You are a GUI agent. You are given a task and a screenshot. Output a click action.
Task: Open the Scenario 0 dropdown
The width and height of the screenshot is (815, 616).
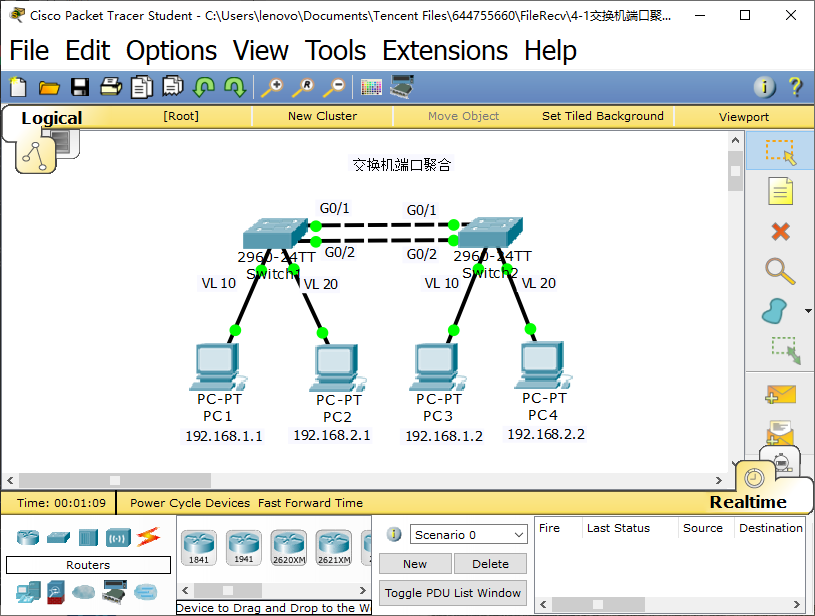(x=468, y=534)
